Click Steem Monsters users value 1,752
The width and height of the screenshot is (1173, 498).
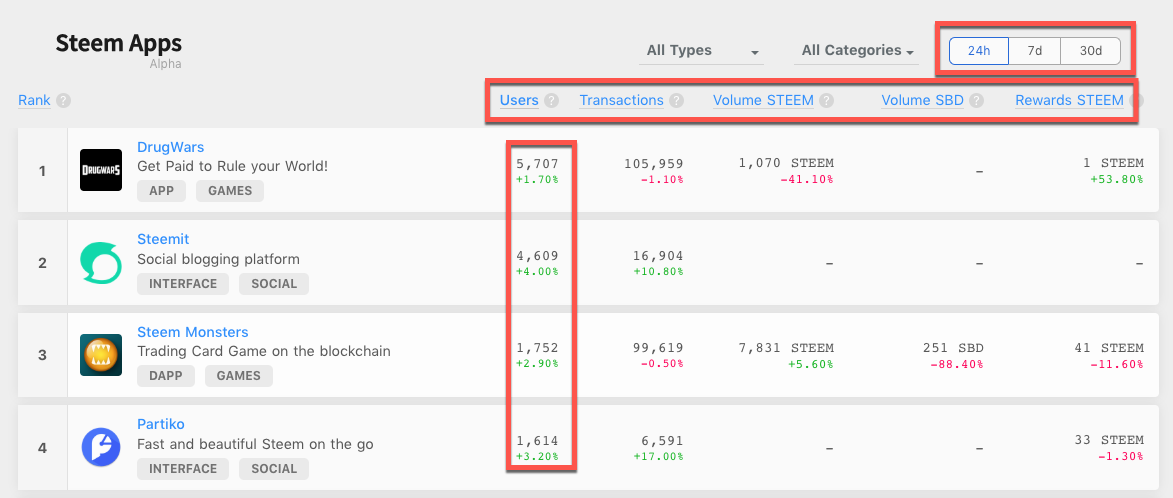click(x=537, y=348)
